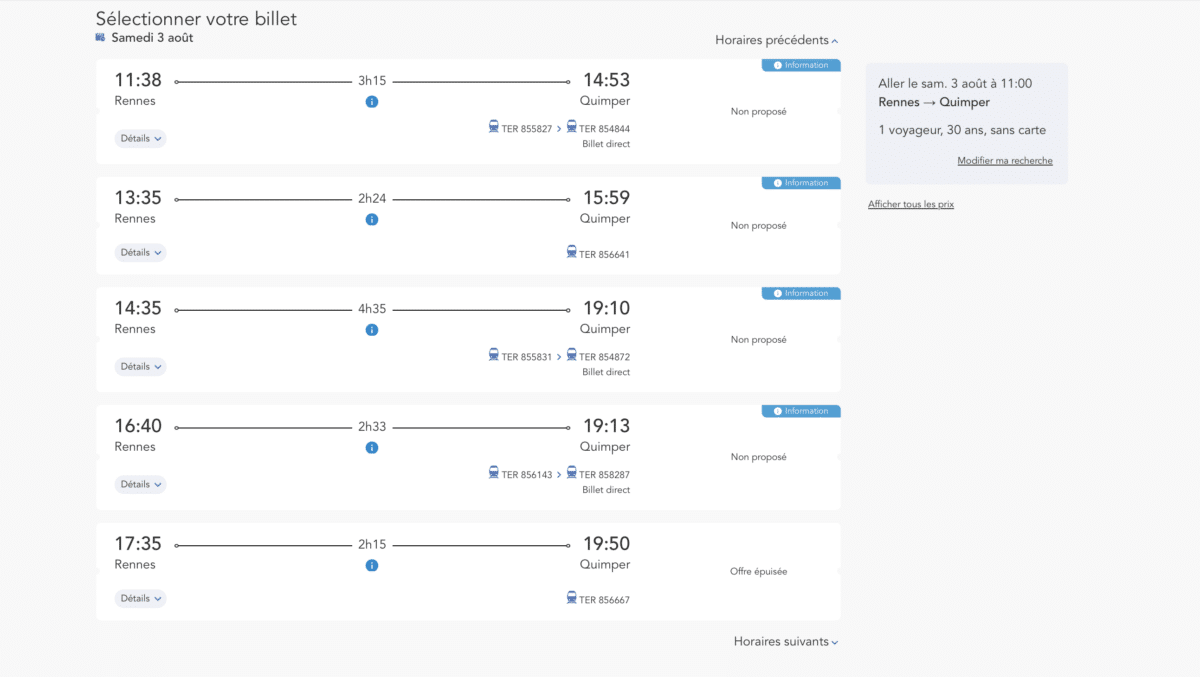Open Information badge on 14:35 journey
Image resolution: width=1200 pixels, height=677 pixels.
[x=801, y=294]
